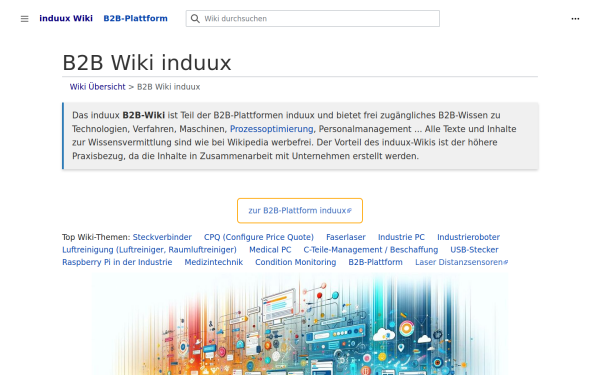This screenshot has width=600, height=375.
Task: Open Steckverbinder topic
Action: pyautogui.click(x=162, y=237)
